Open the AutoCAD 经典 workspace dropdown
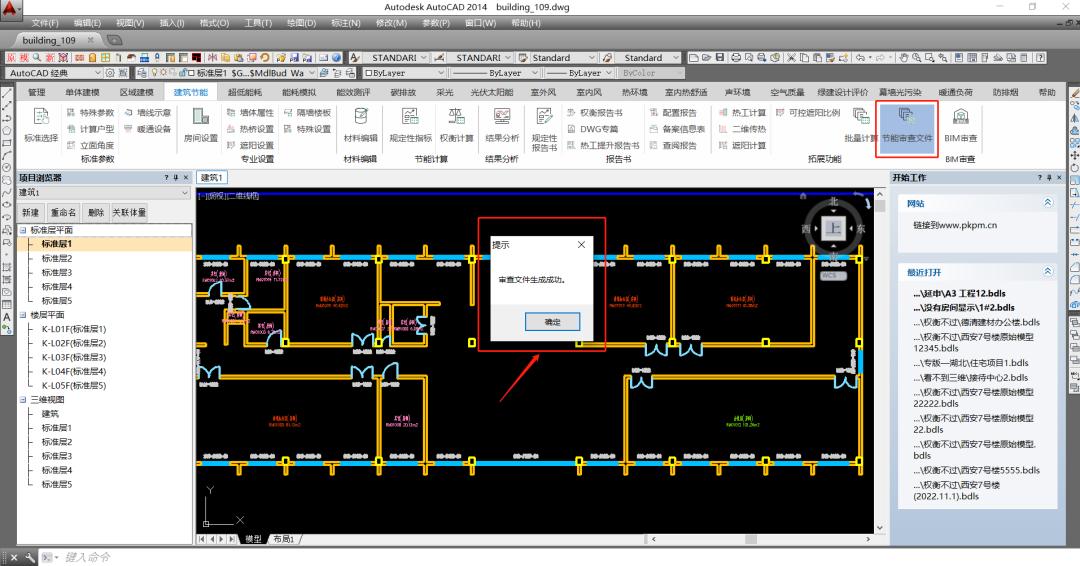 [97, 73]
